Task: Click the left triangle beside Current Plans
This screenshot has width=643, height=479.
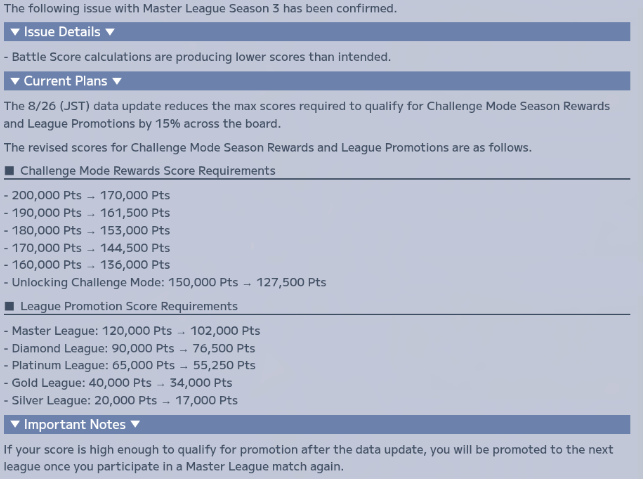Action: tap(15, 81)
